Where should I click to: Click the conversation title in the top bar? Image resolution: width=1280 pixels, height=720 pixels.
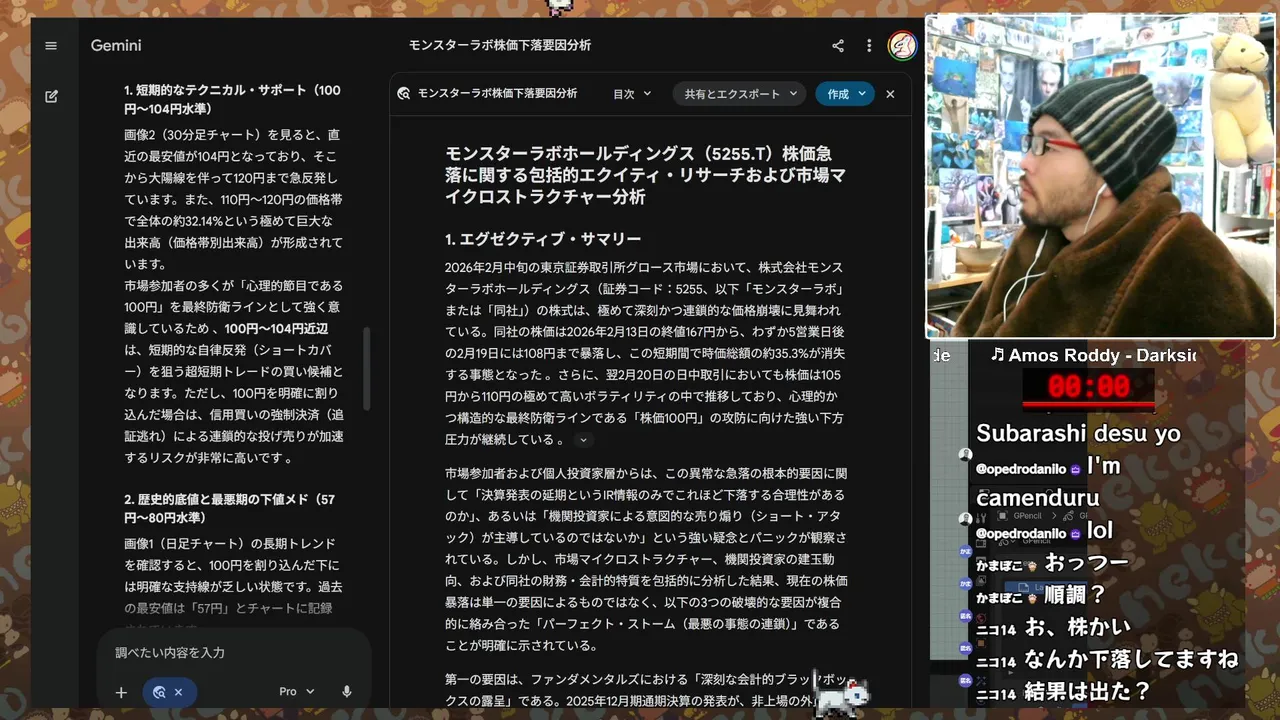499,46
